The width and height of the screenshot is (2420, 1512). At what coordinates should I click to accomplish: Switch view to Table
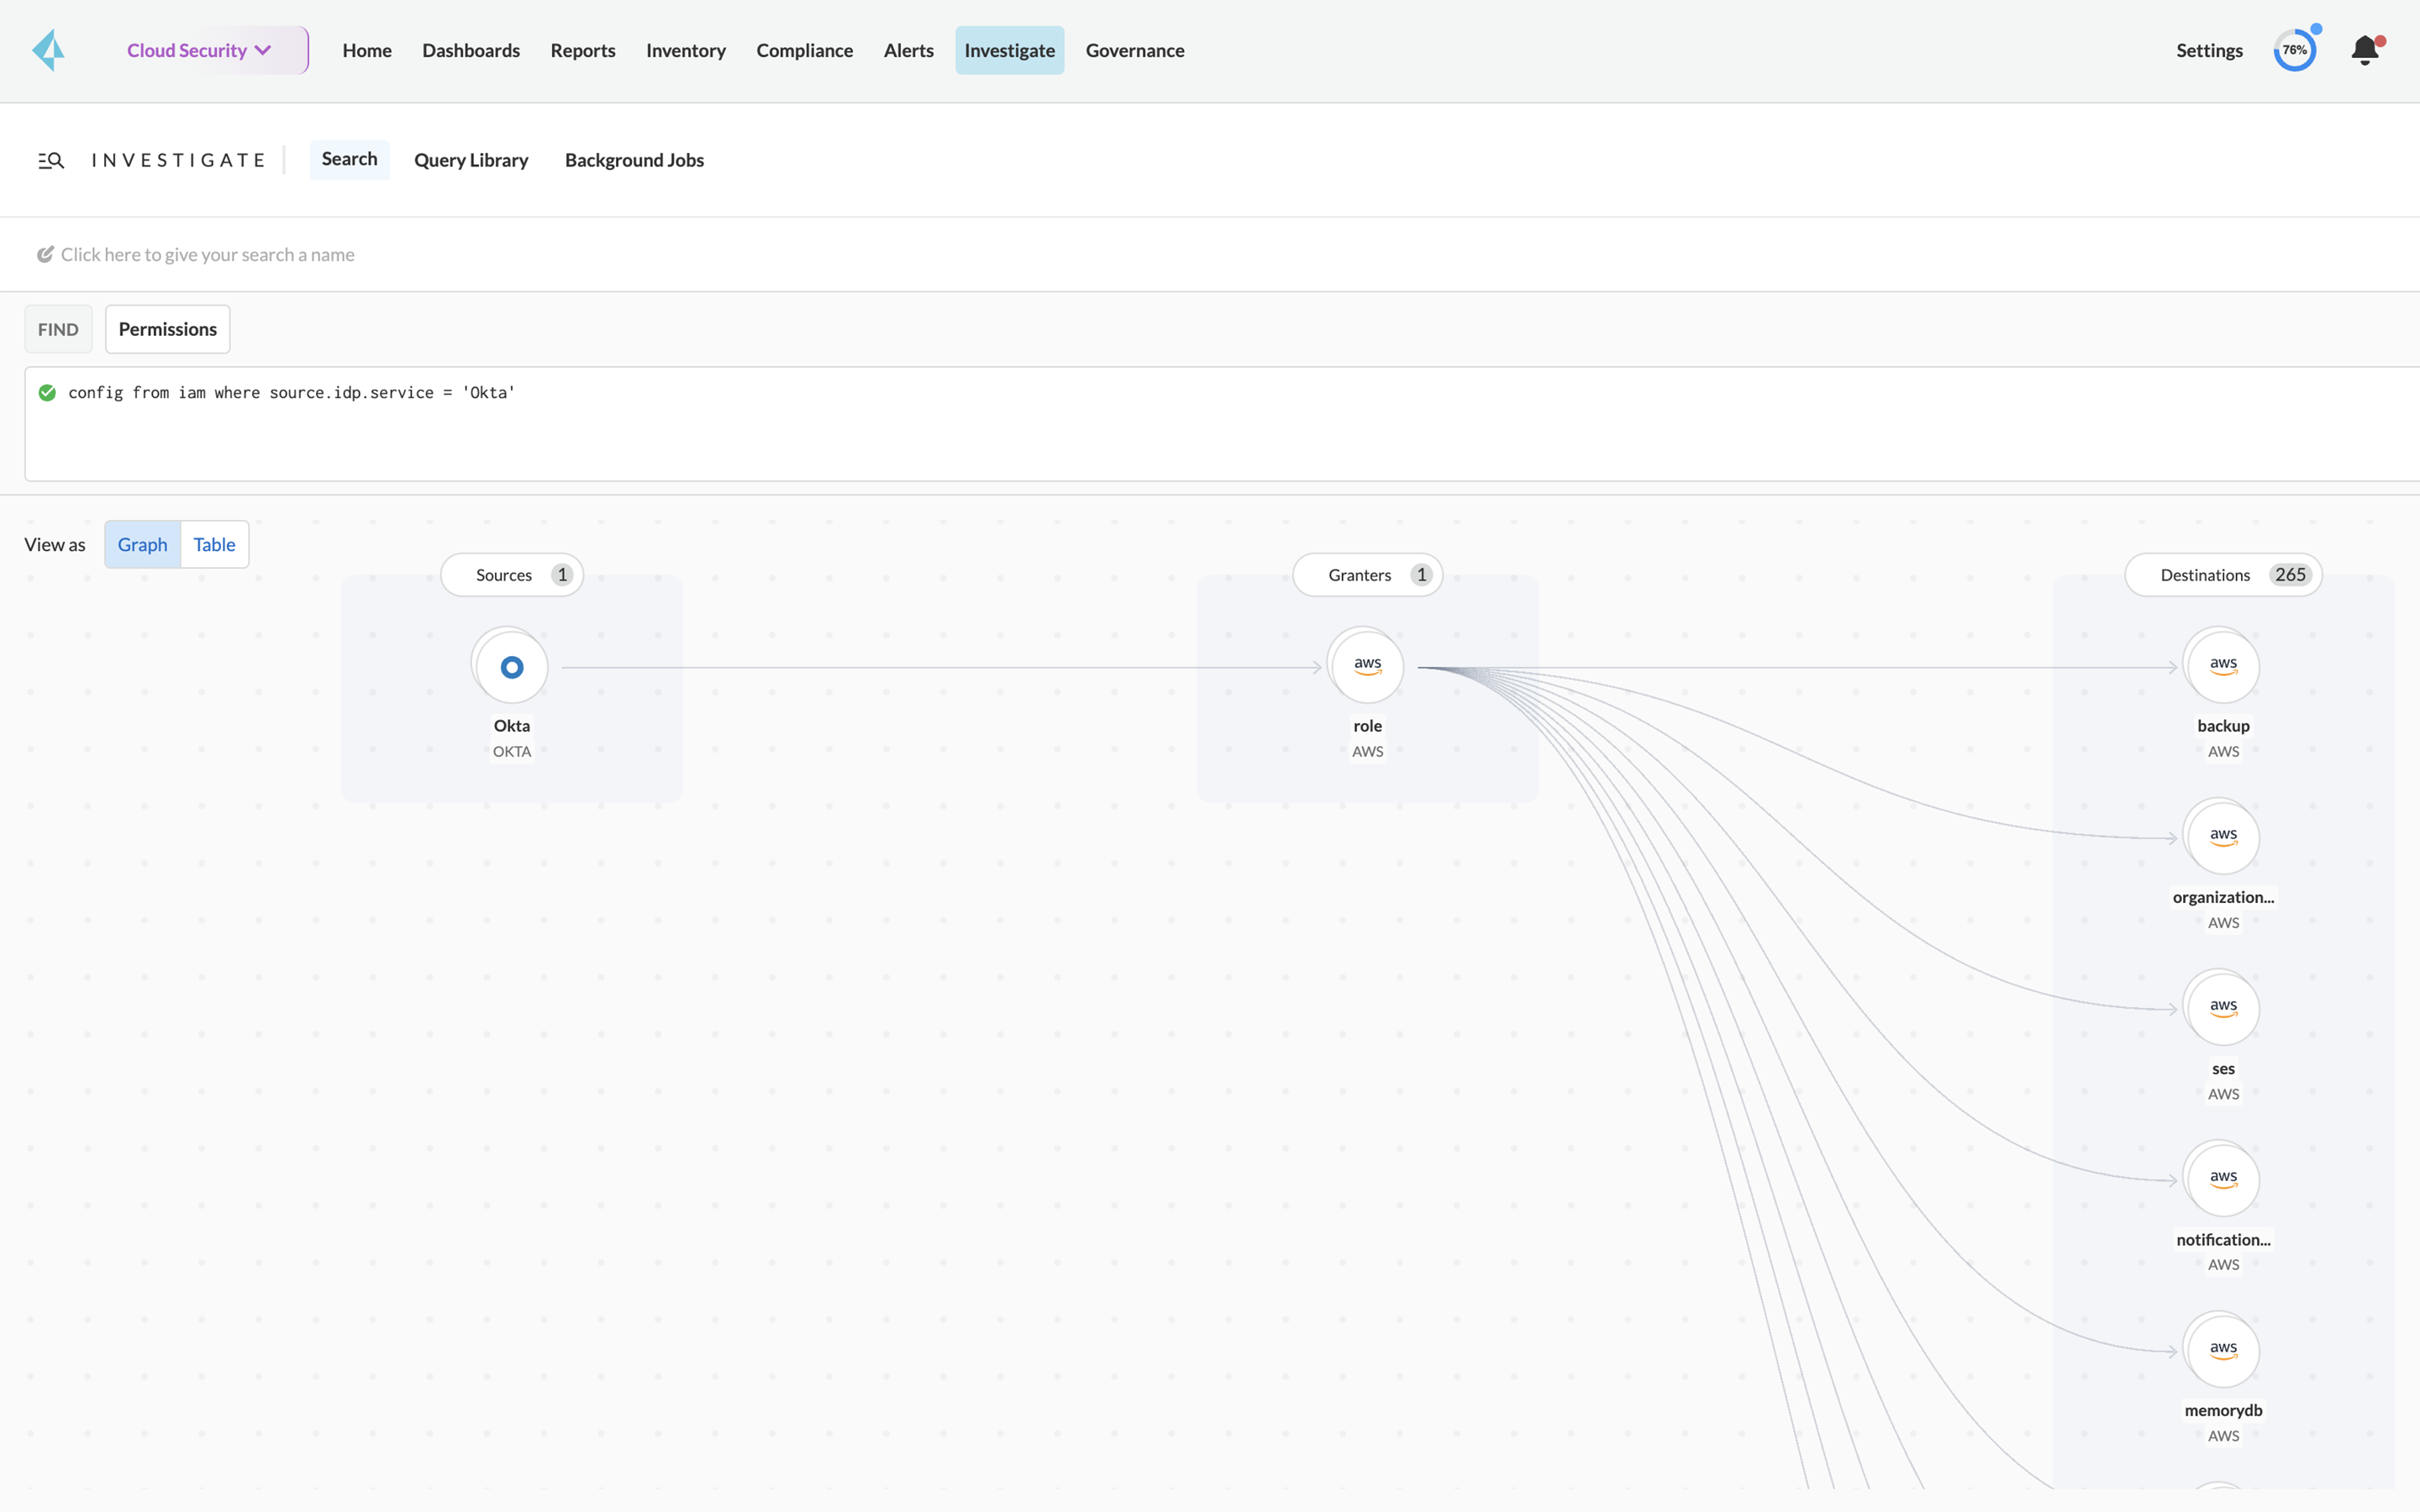point(214,544)
